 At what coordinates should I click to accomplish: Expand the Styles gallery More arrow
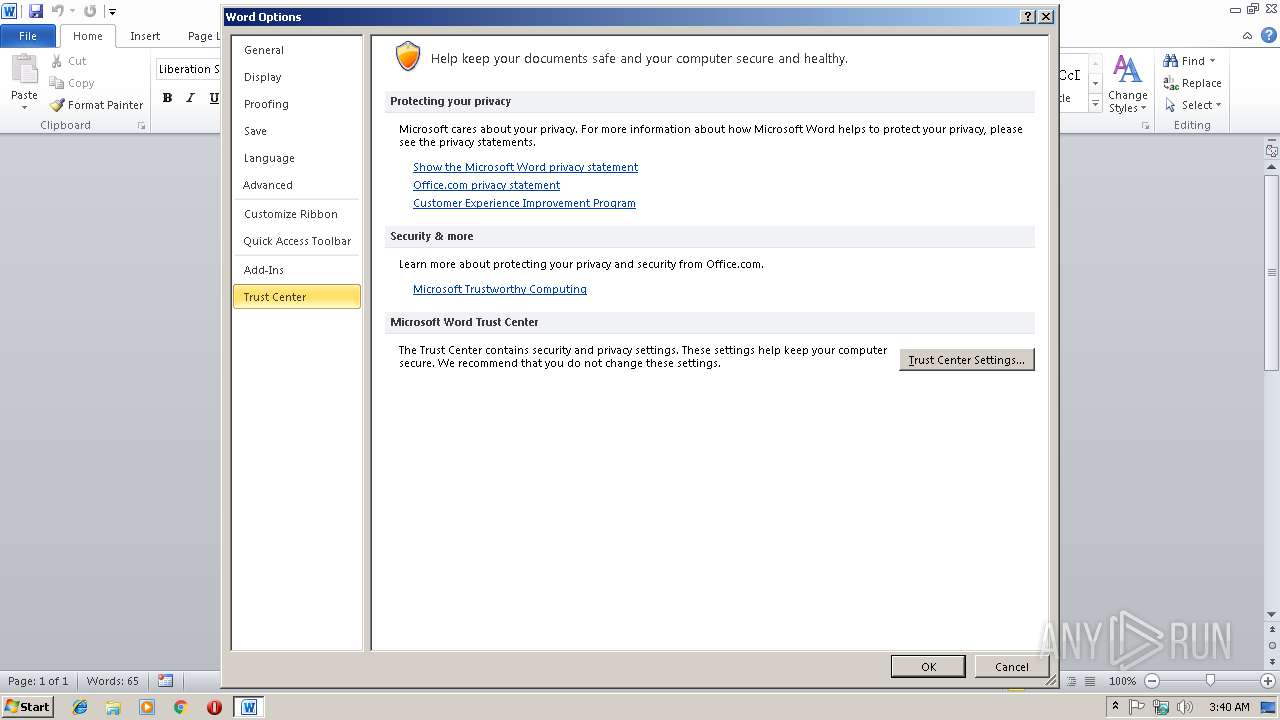coord(1095,104)
